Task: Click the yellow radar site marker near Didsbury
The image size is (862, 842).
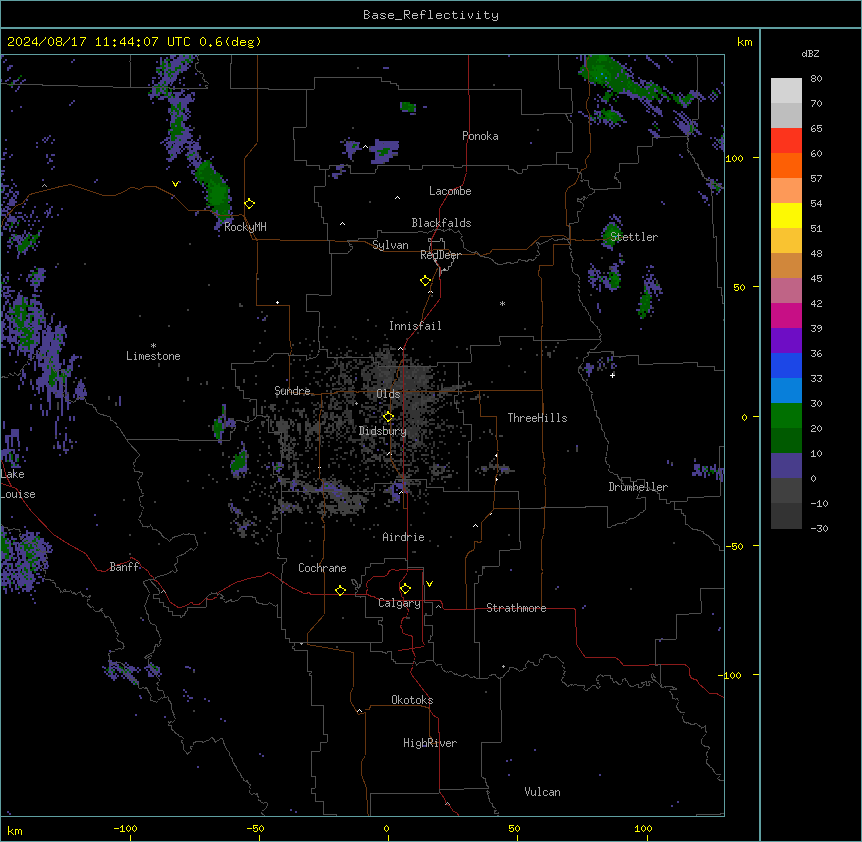Action: (x=388, y=417)
